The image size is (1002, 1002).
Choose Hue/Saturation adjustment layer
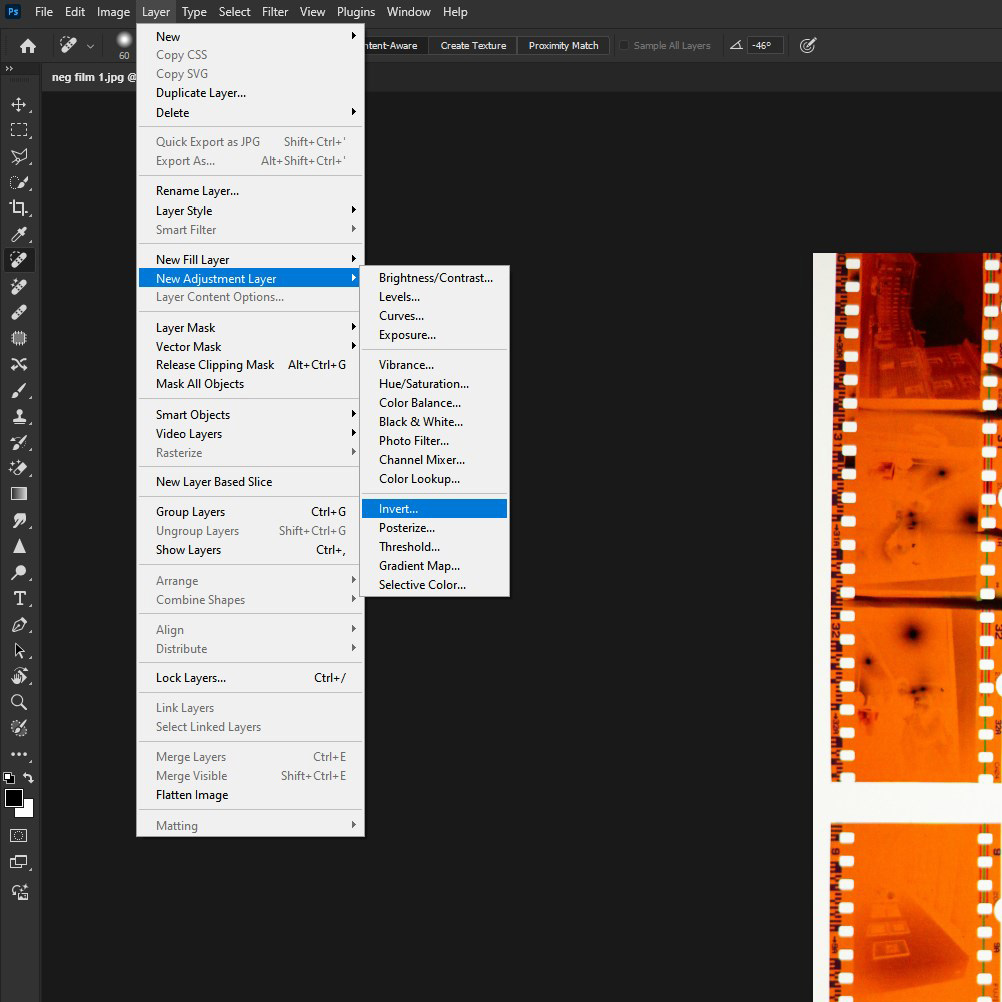435,383
